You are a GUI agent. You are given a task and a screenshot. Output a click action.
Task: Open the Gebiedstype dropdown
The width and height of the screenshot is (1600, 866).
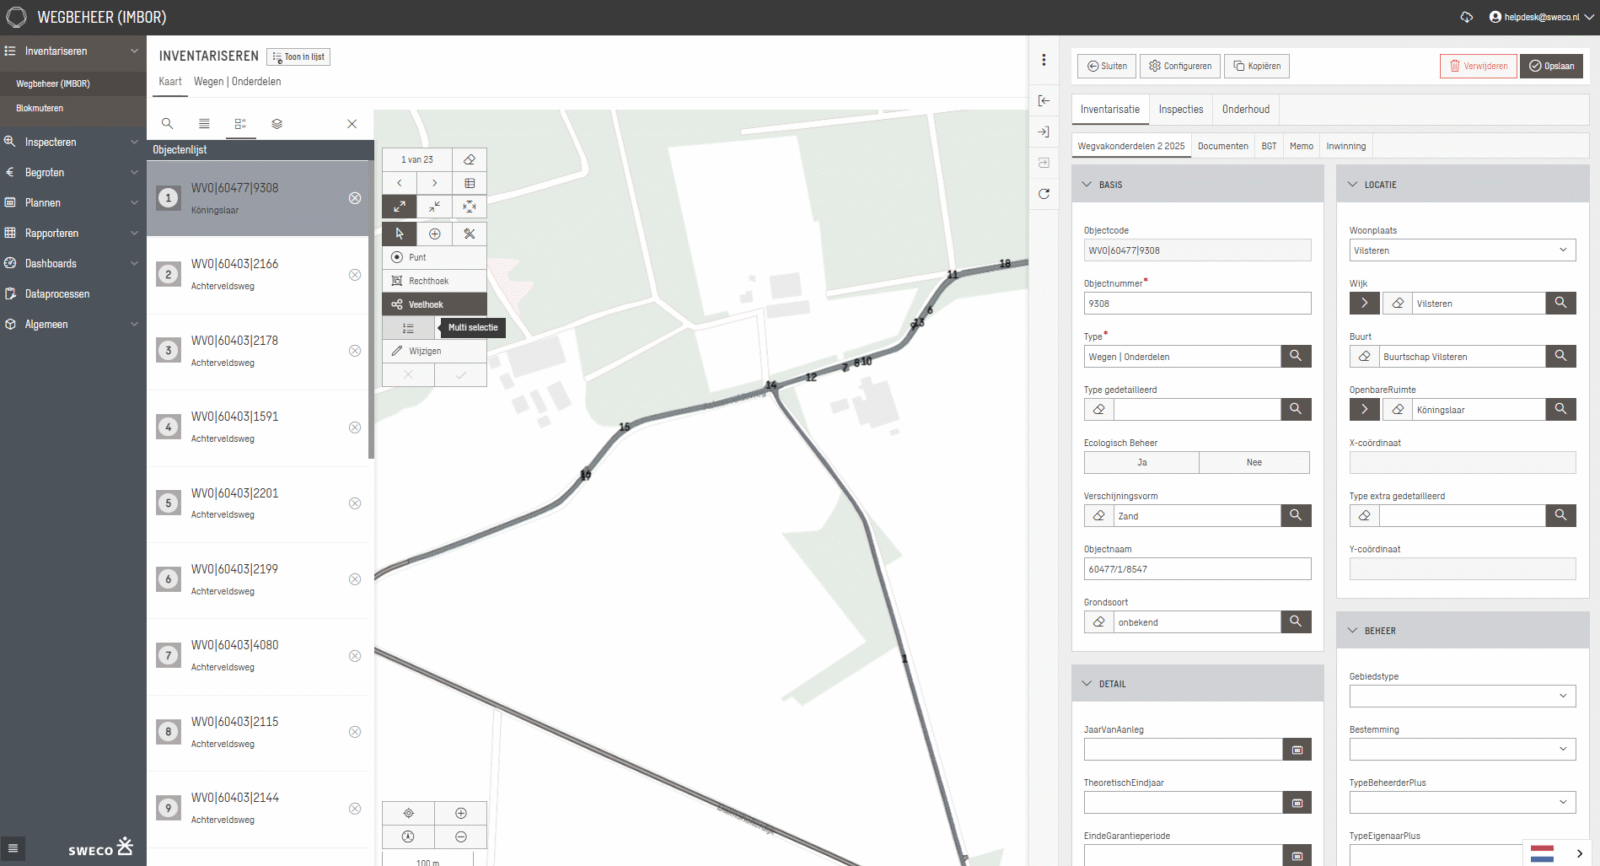[x=1462, y=696]
